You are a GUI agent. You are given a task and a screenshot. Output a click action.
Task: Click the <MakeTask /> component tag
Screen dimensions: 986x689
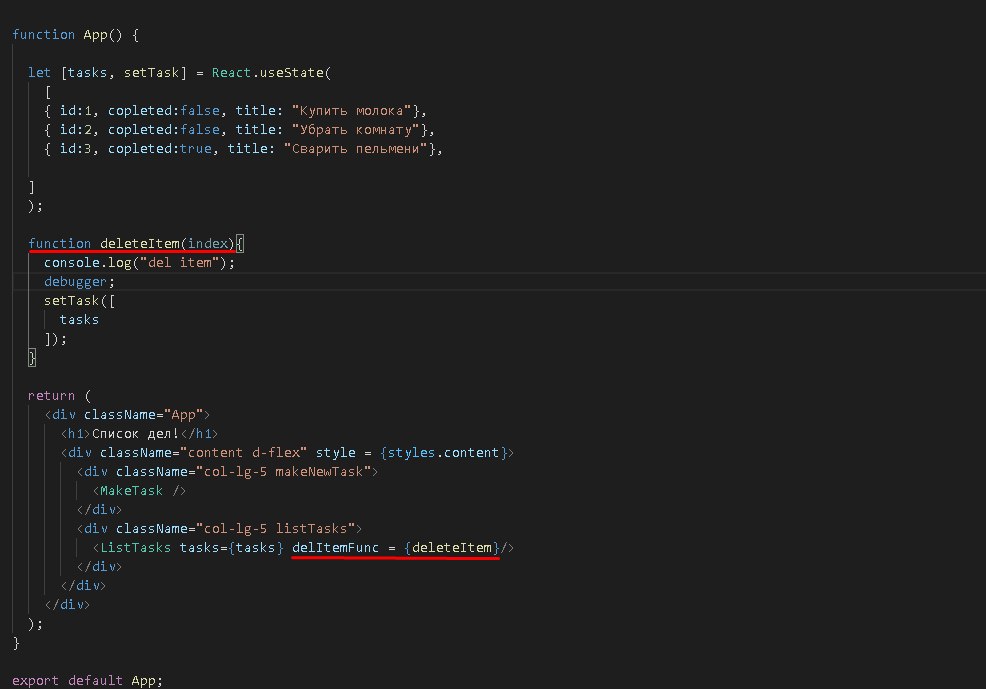139,491
